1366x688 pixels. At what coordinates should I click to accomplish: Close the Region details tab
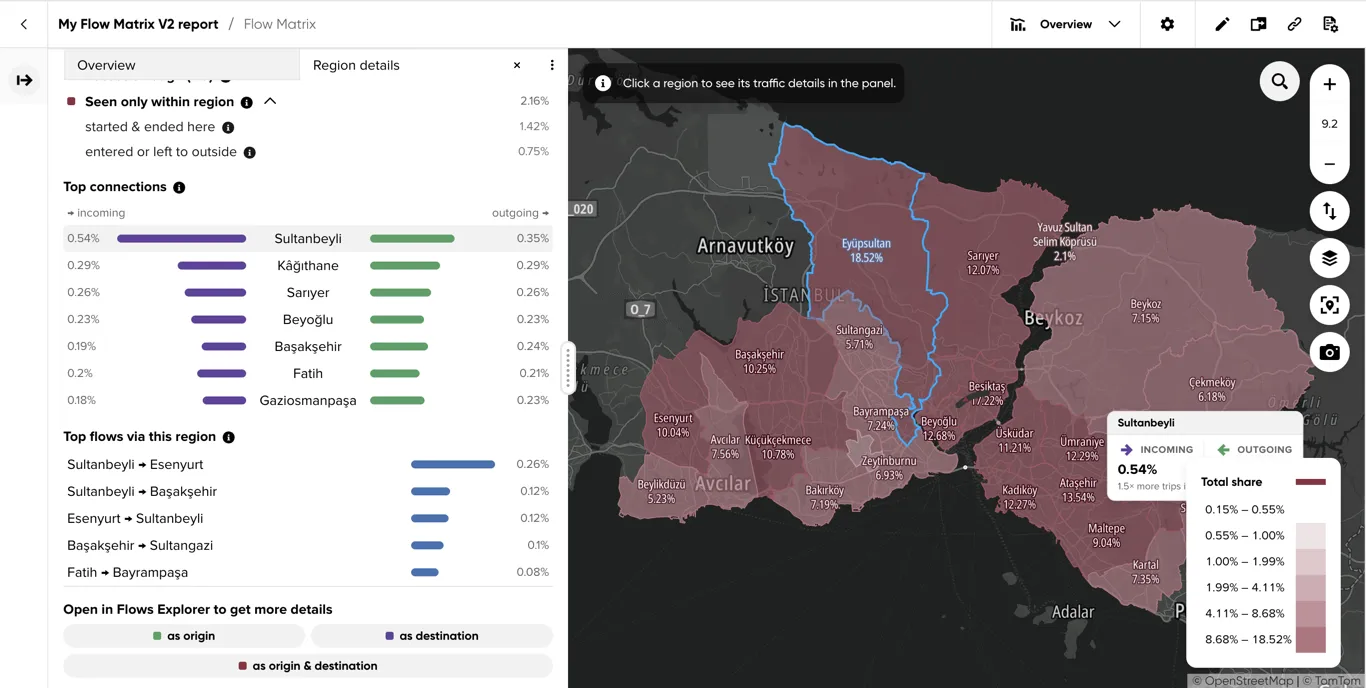coord(517,65)
